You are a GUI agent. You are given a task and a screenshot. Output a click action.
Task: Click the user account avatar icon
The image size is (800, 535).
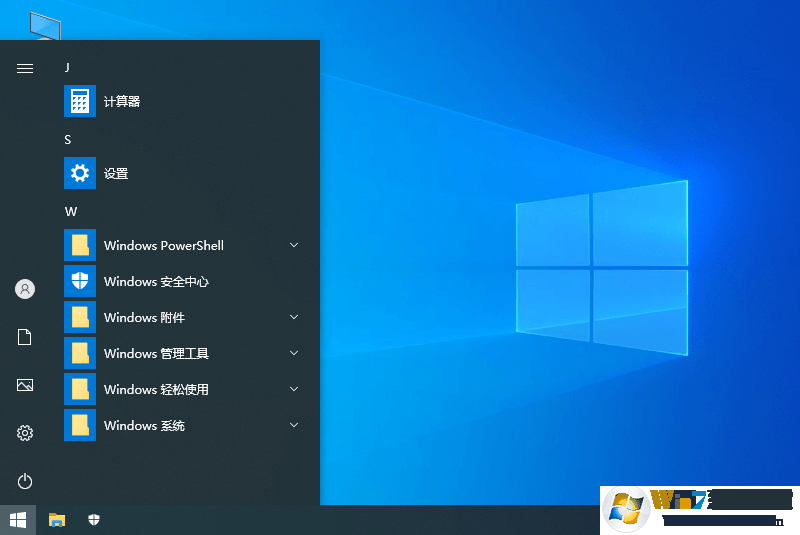coord(25,289)
